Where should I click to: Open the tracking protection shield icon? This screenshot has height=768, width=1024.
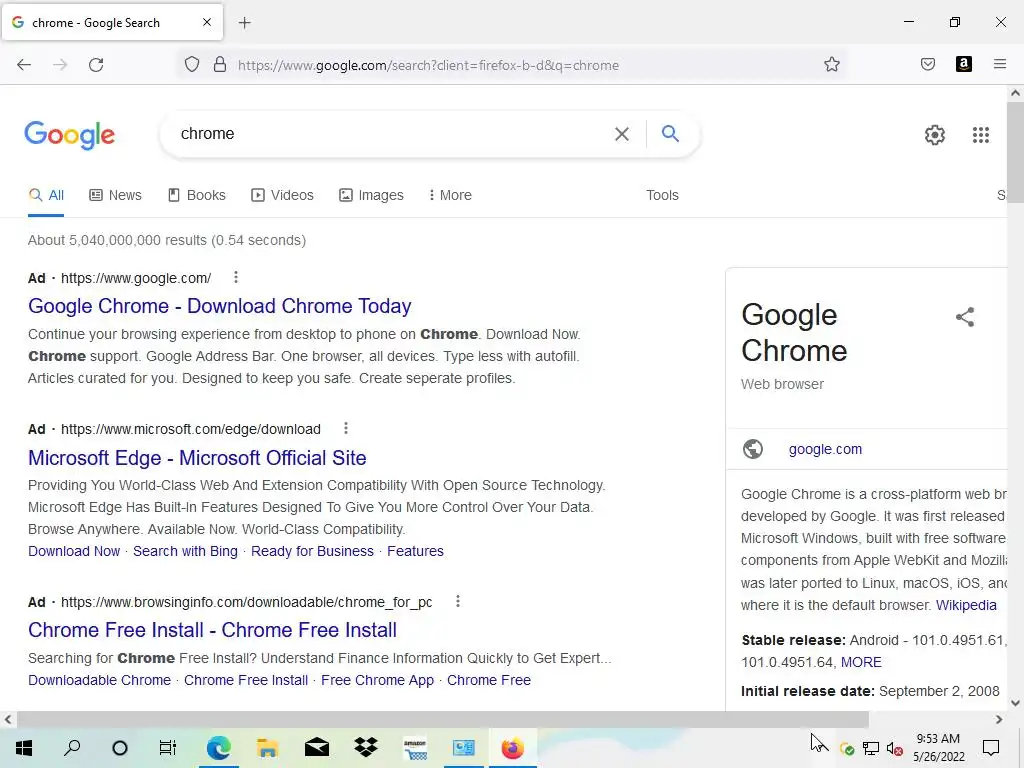pyautogui.click(x=191, y=64)
